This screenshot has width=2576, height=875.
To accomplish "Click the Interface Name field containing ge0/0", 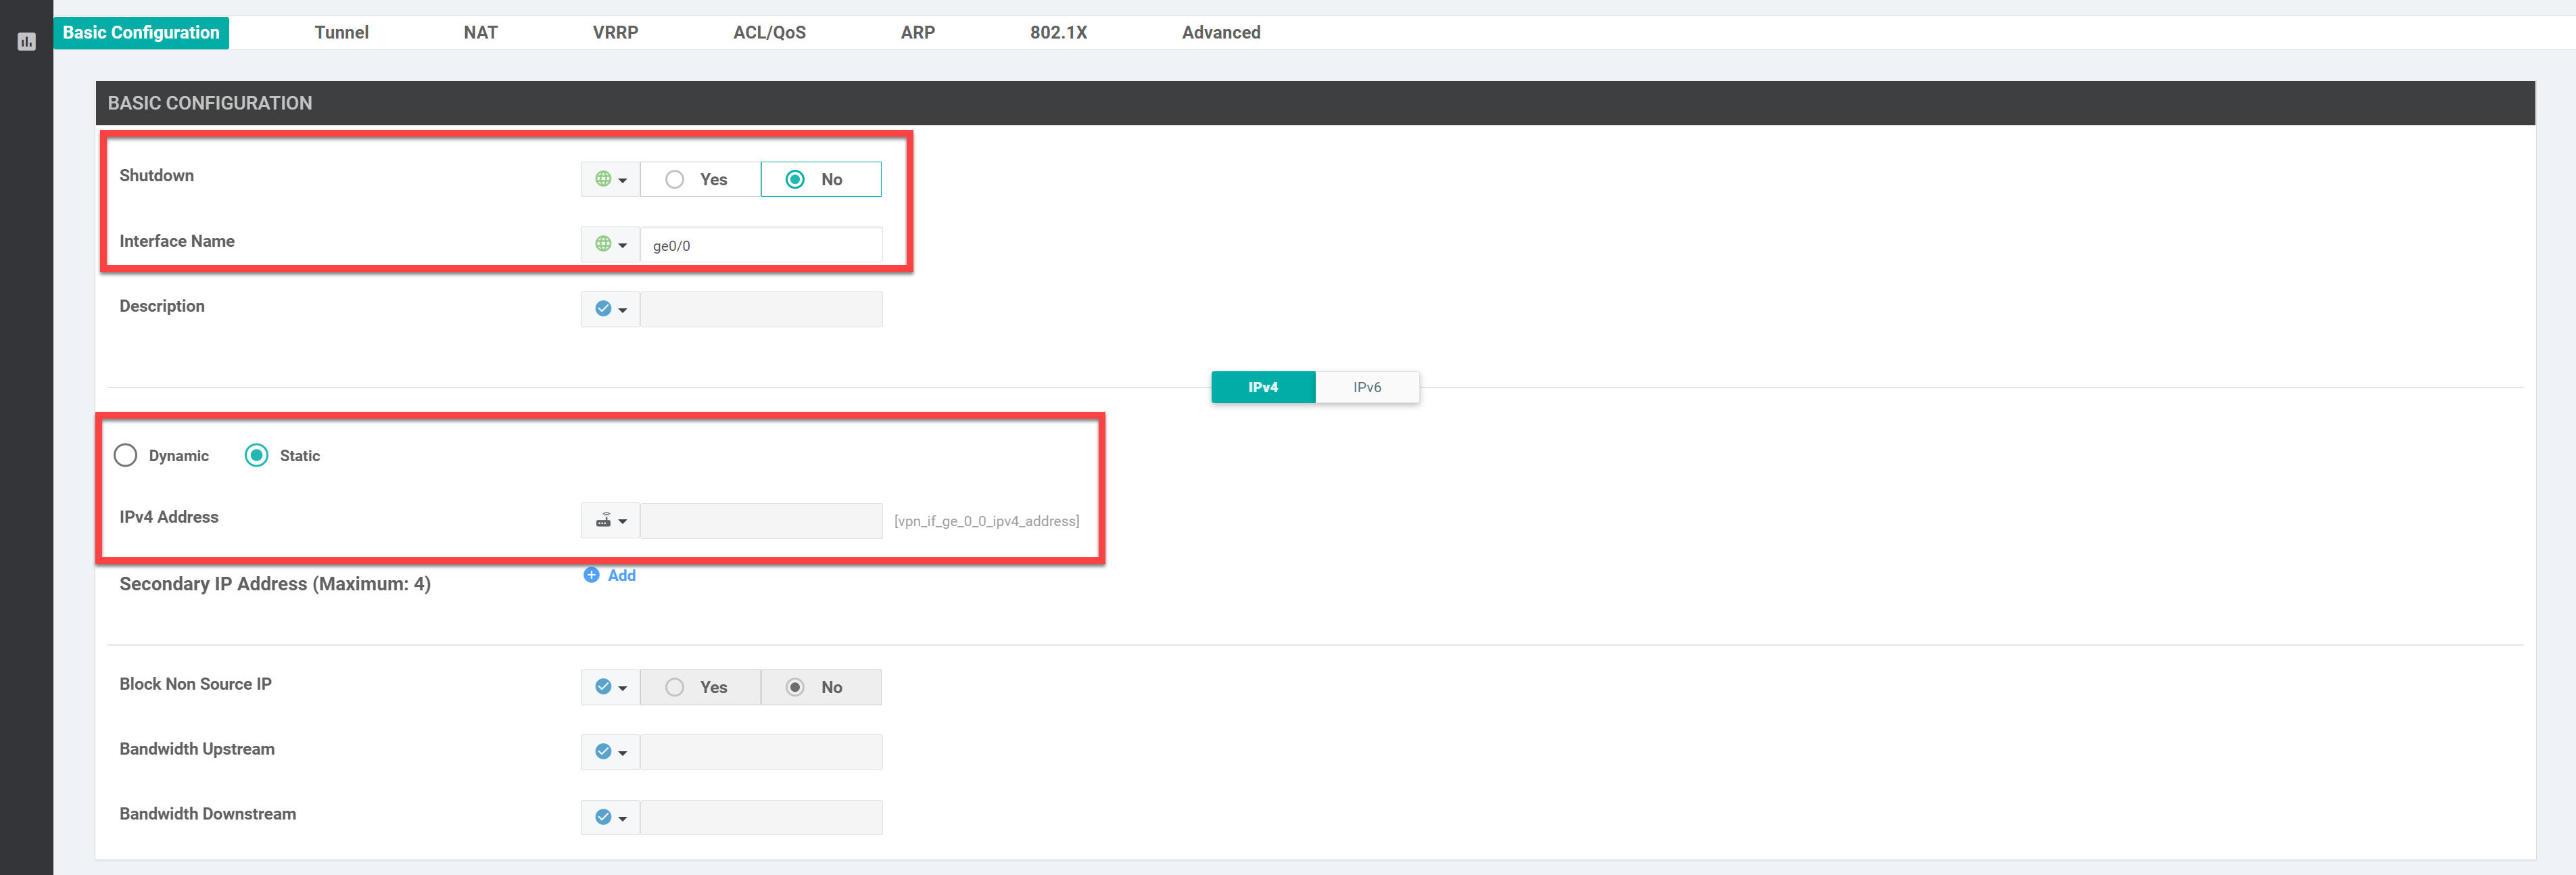I will (x=761, y=245).
